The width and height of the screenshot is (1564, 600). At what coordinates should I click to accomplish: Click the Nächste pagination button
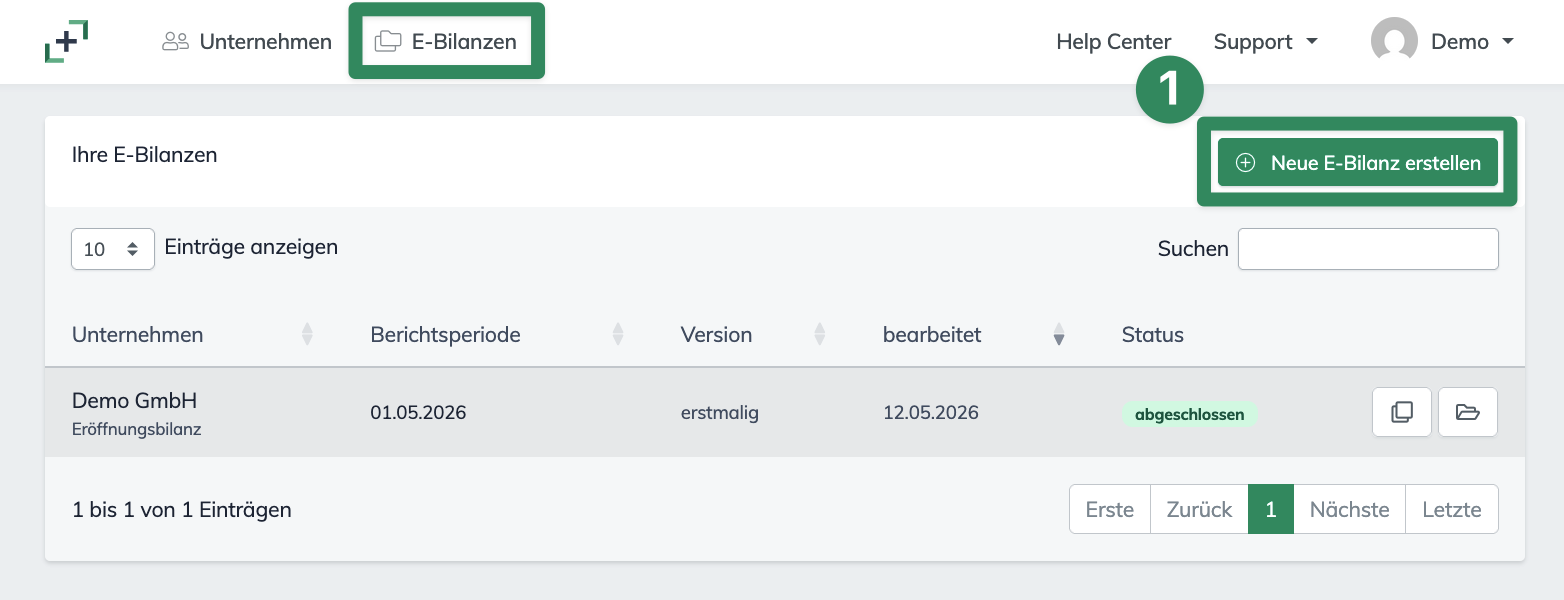tap(1349, 509)
